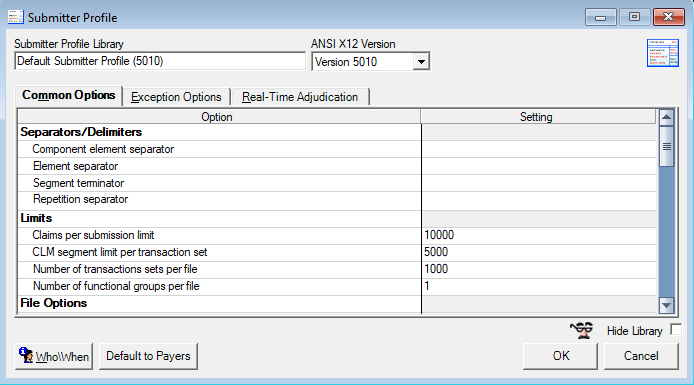Toggle the Hide Library checkbox
Viewport: 694px width, 385px height.
point(676,330)
